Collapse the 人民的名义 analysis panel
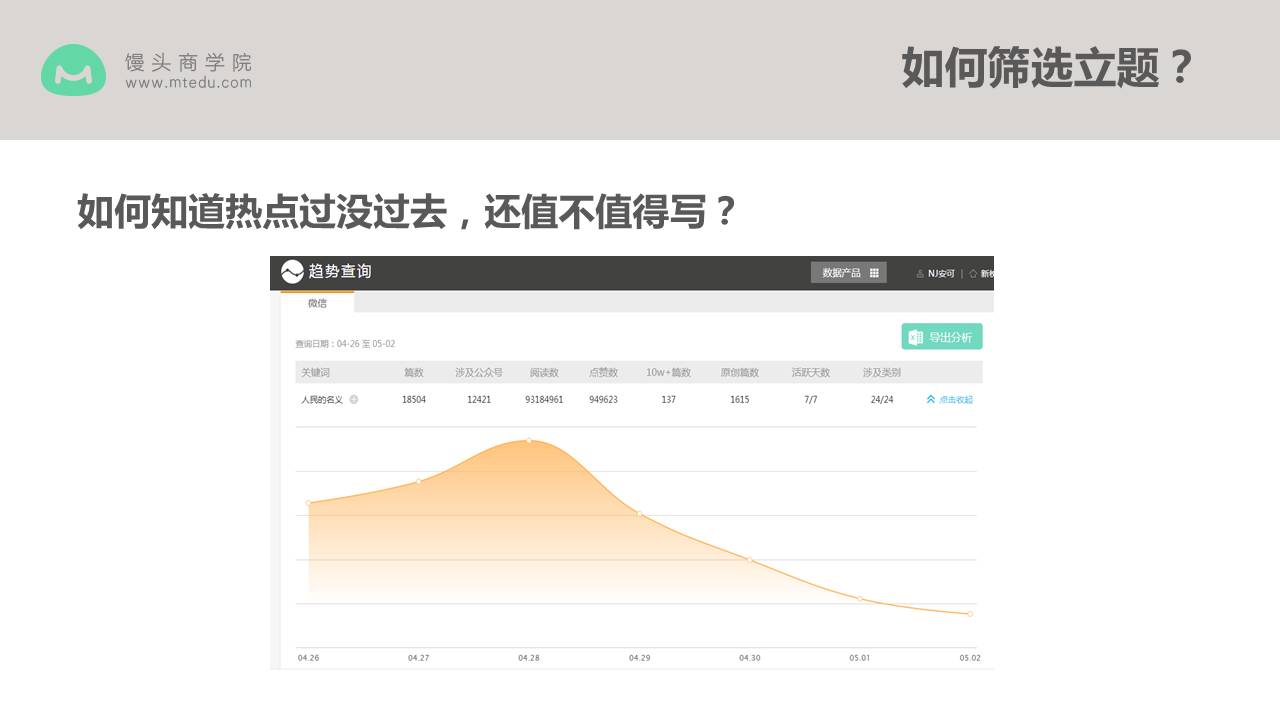The width and height of the screenshot is (1280, 720). coord(948,398)
